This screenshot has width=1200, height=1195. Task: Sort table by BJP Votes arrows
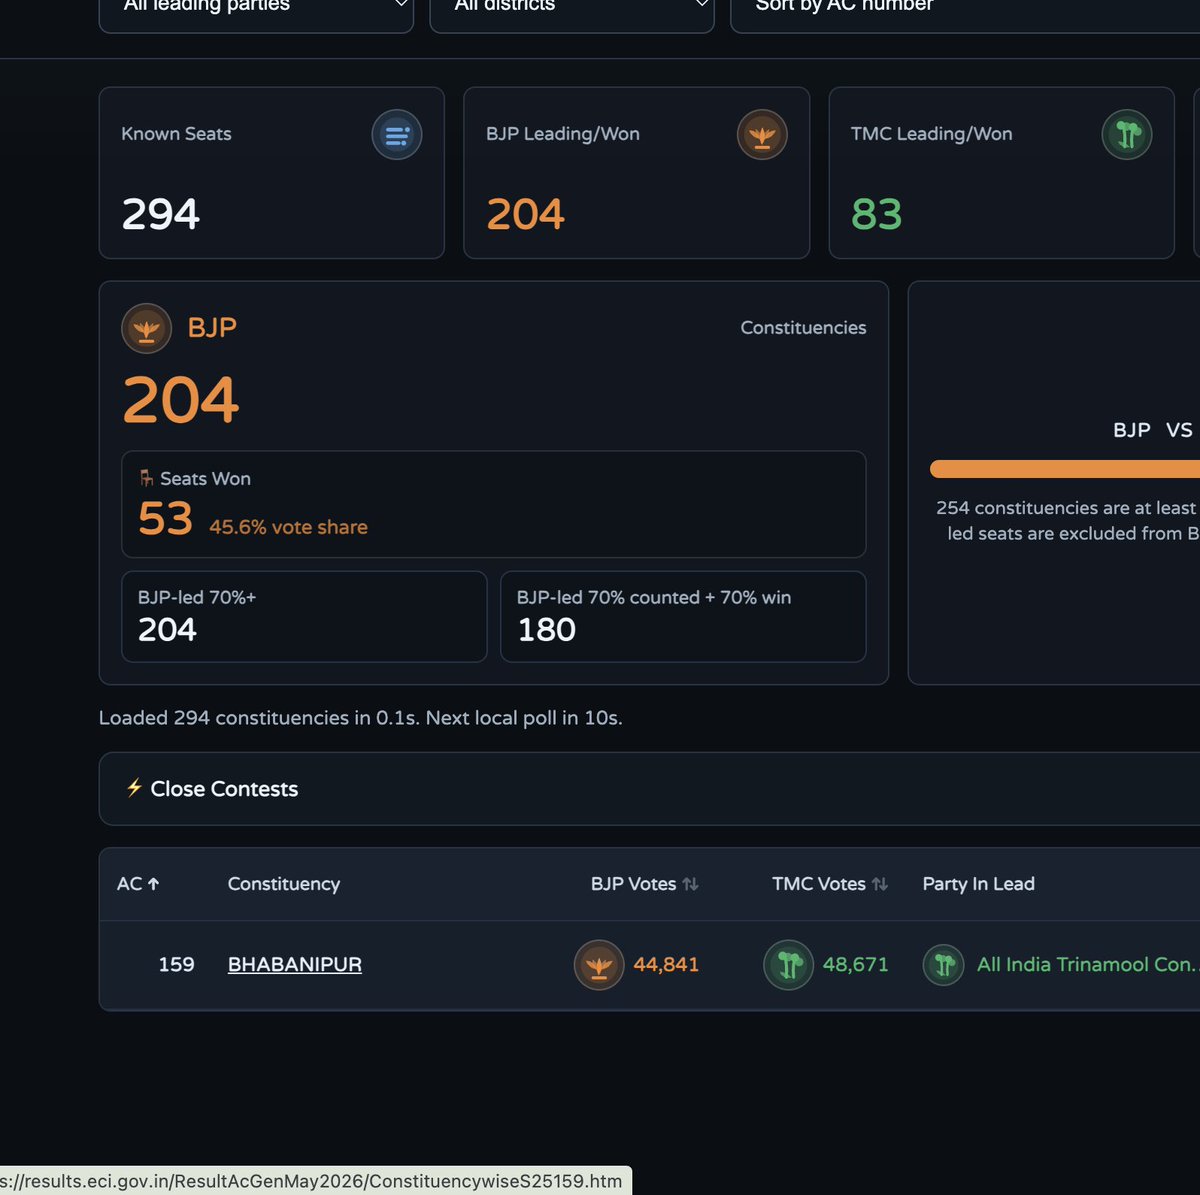[x=690, y=884]
